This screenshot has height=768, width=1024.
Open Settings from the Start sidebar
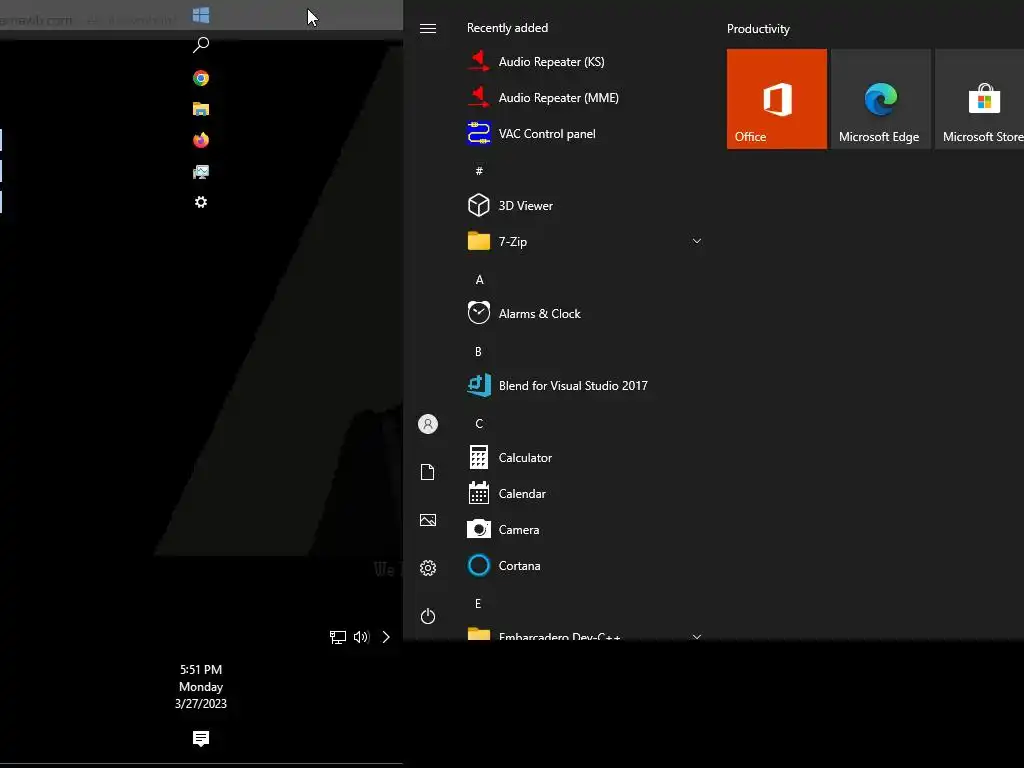coord(428,568)
